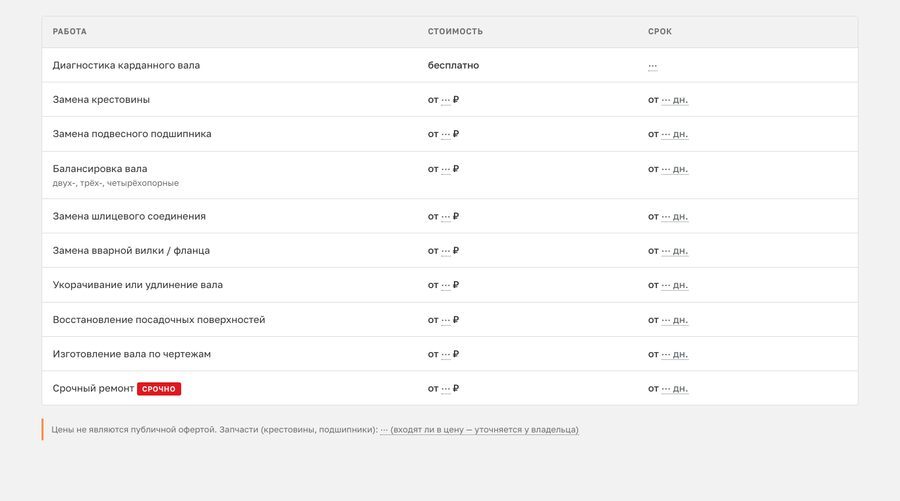Click the СРОК column header
Viewport: 900px width, 501px height.
tap(660, 32)
